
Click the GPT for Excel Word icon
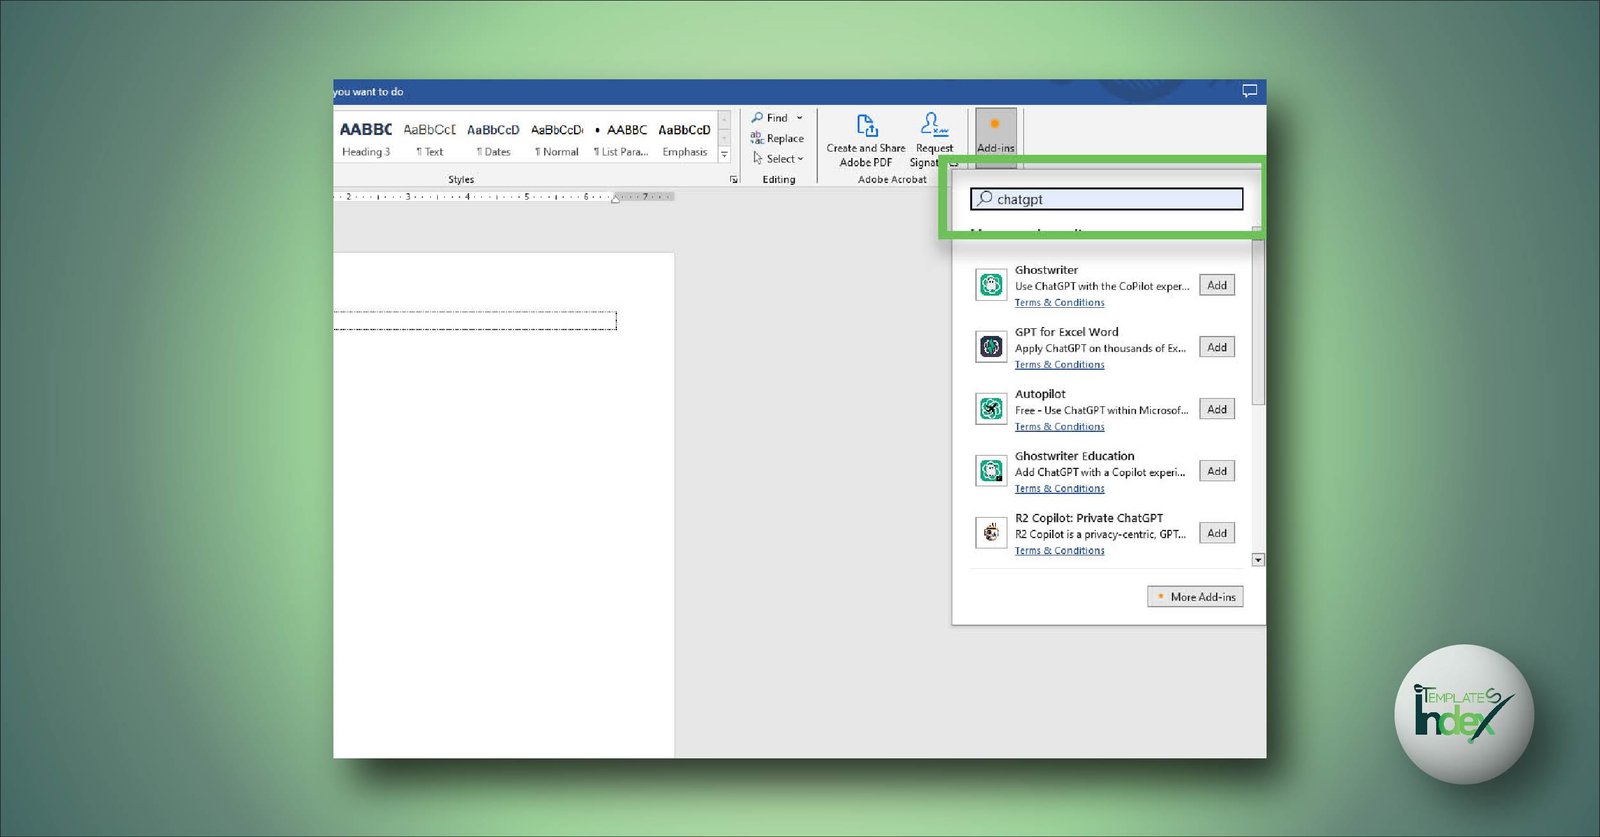click(x=991, y=347)
